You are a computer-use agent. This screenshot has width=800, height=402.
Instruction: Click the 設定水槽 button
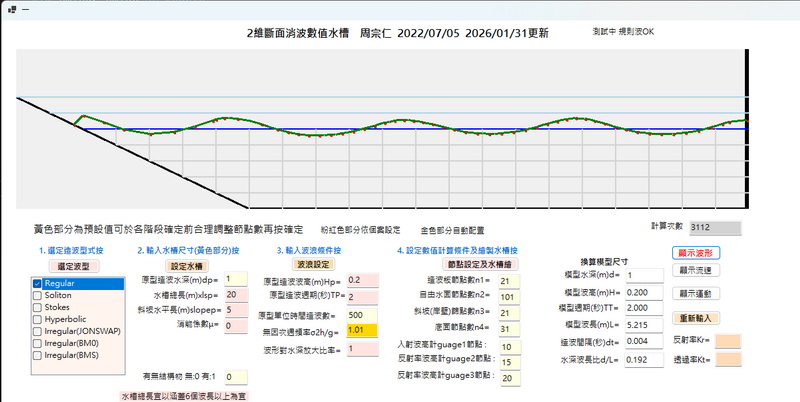click(x=187, y=264)
